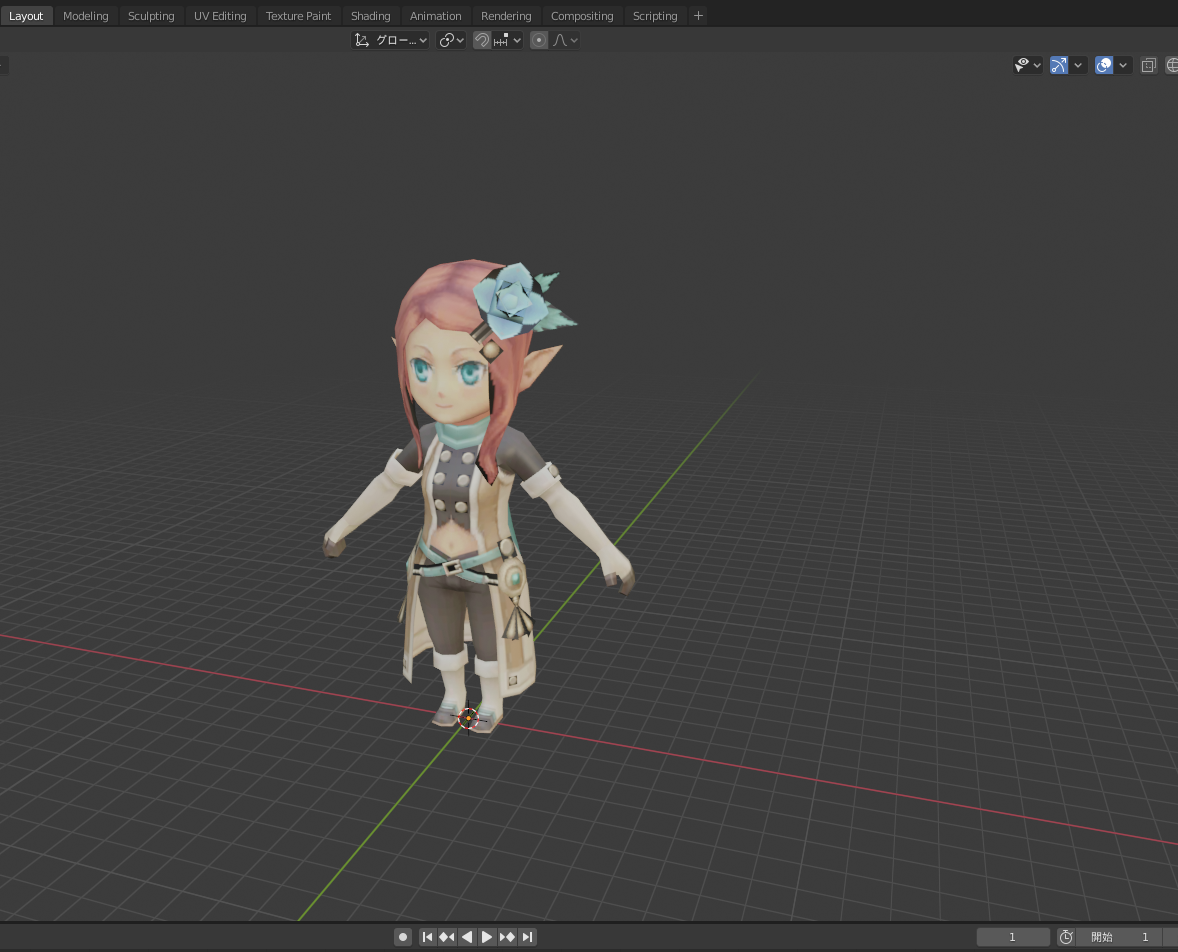This screenshot has height=952, width=1178.
Task: Click the selectability and visibility eye icon
Action: [x=1022, y=65]
